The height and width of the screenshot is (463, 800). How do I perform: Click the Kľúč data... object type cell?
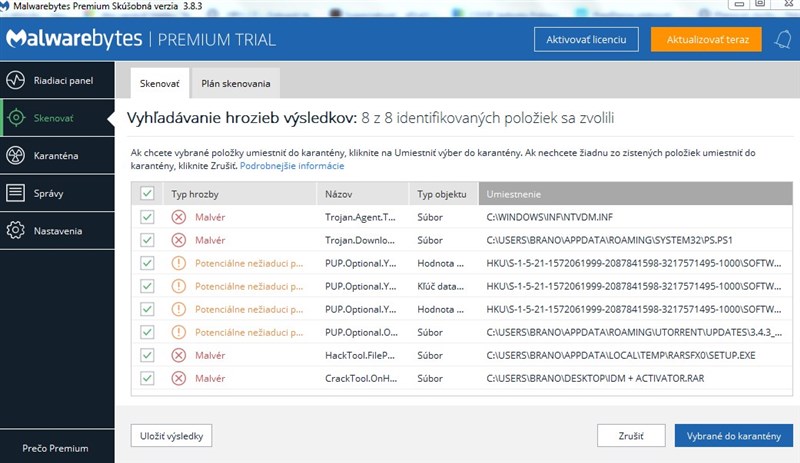pos(441,286)
